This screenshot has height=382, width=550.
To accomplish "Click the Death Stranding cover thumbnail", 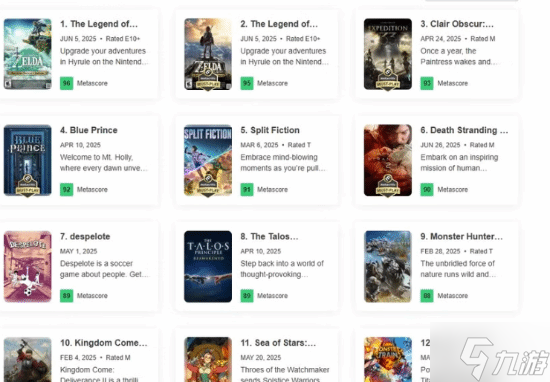I will coord(388,160).
